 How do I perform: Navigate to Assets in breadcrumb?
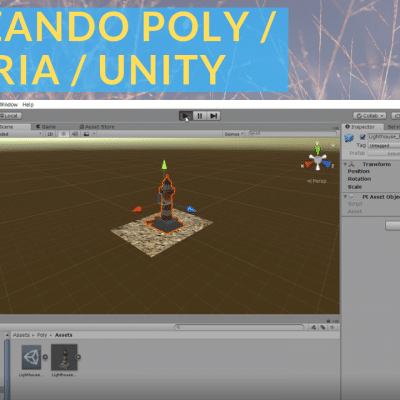coord(21,335)
